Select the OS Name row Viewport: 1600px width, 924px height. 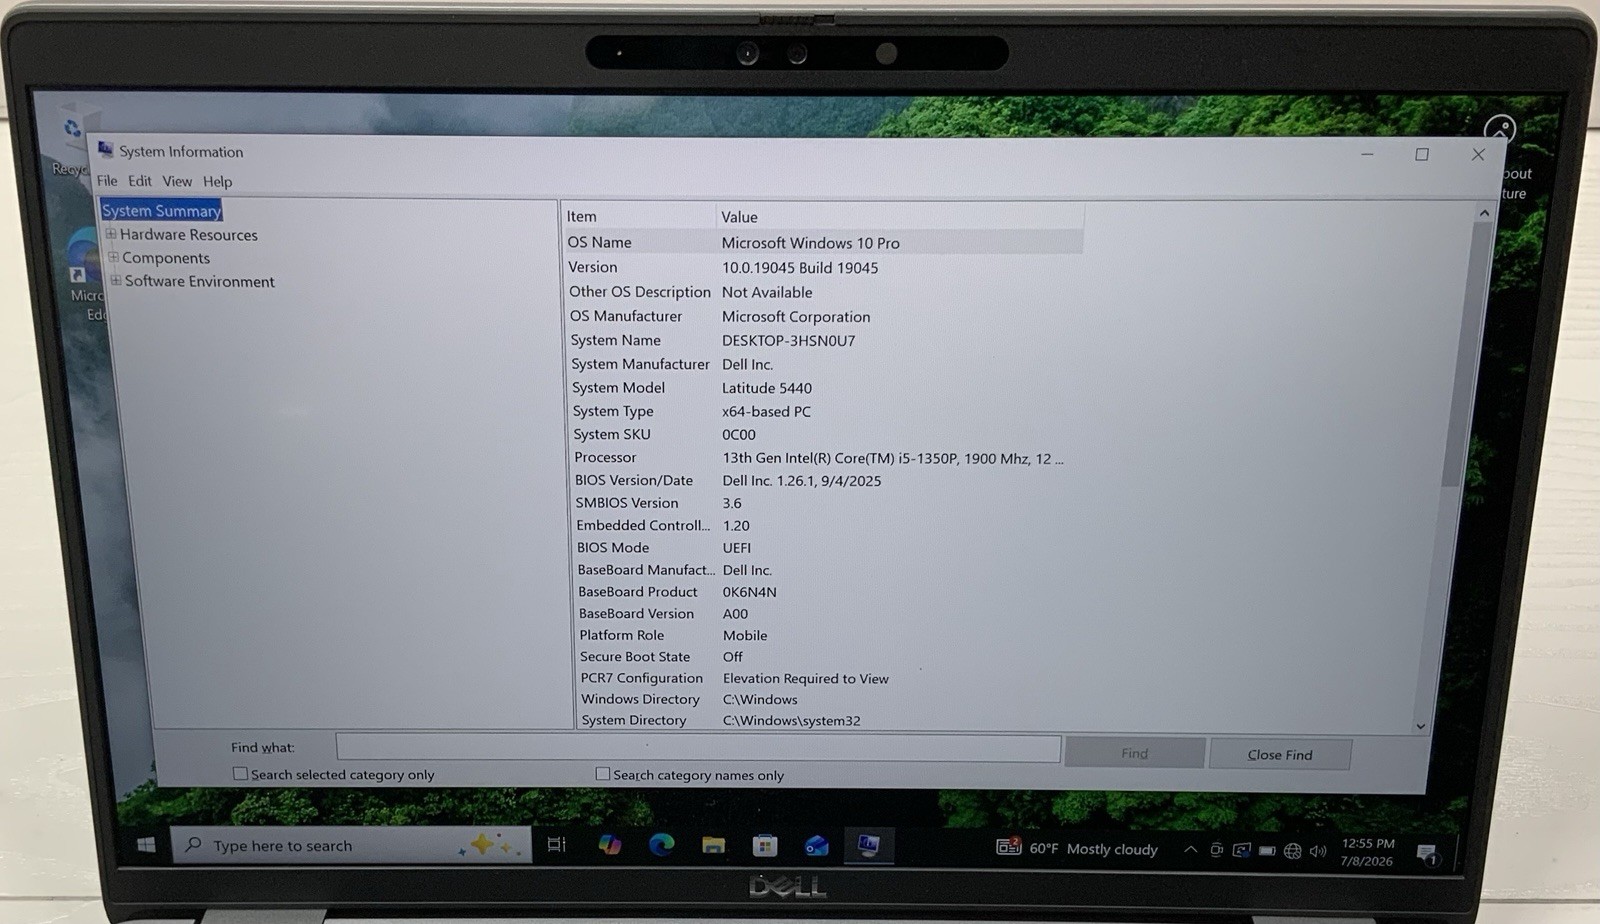(824, 242)
